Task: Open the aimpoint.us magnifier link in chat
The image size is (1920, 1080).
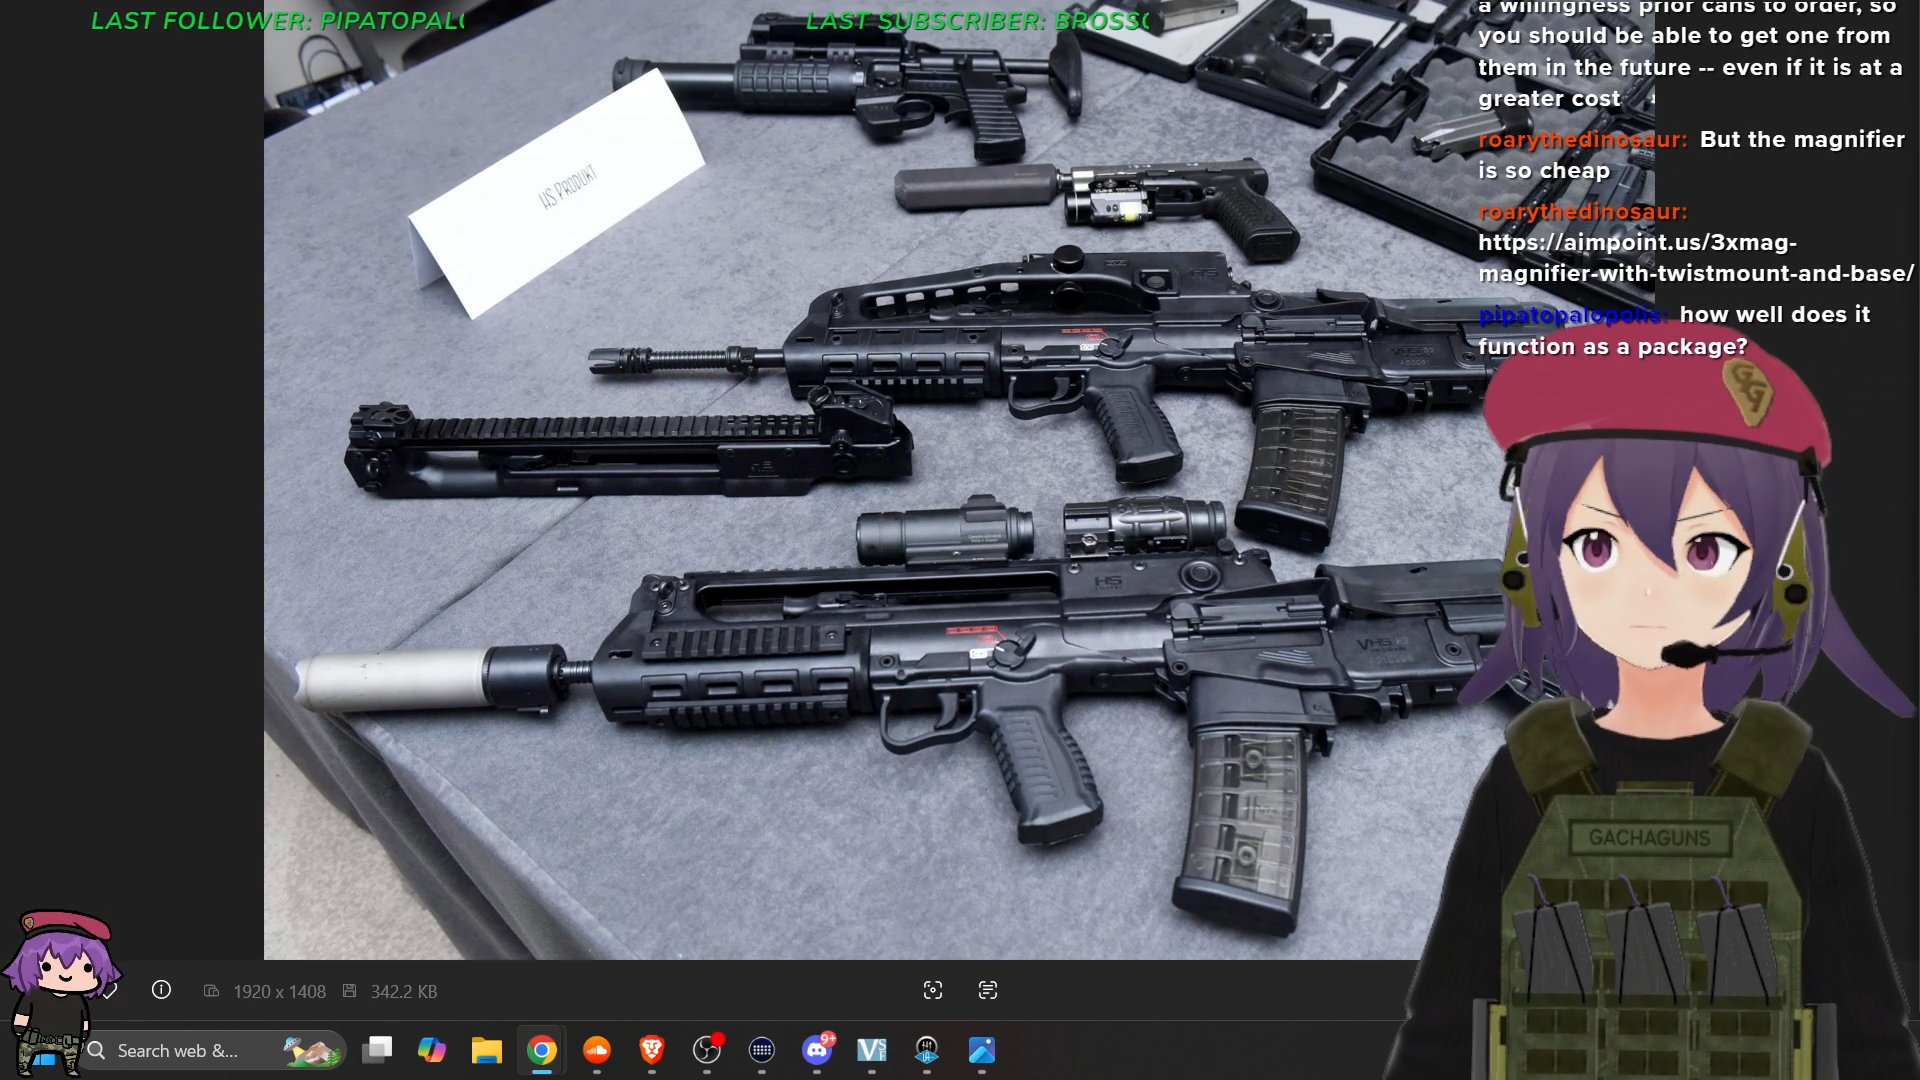Action: [x=1696, y=258]
